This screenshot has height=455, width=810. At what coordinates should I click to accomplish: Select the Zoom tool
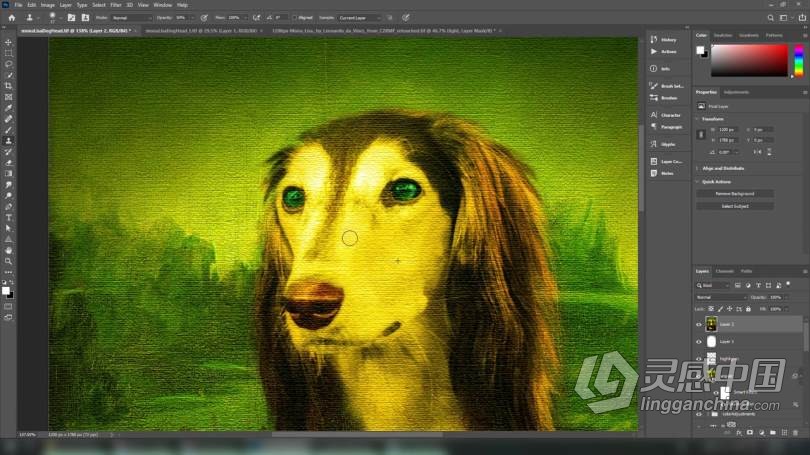tap(8, 261)
